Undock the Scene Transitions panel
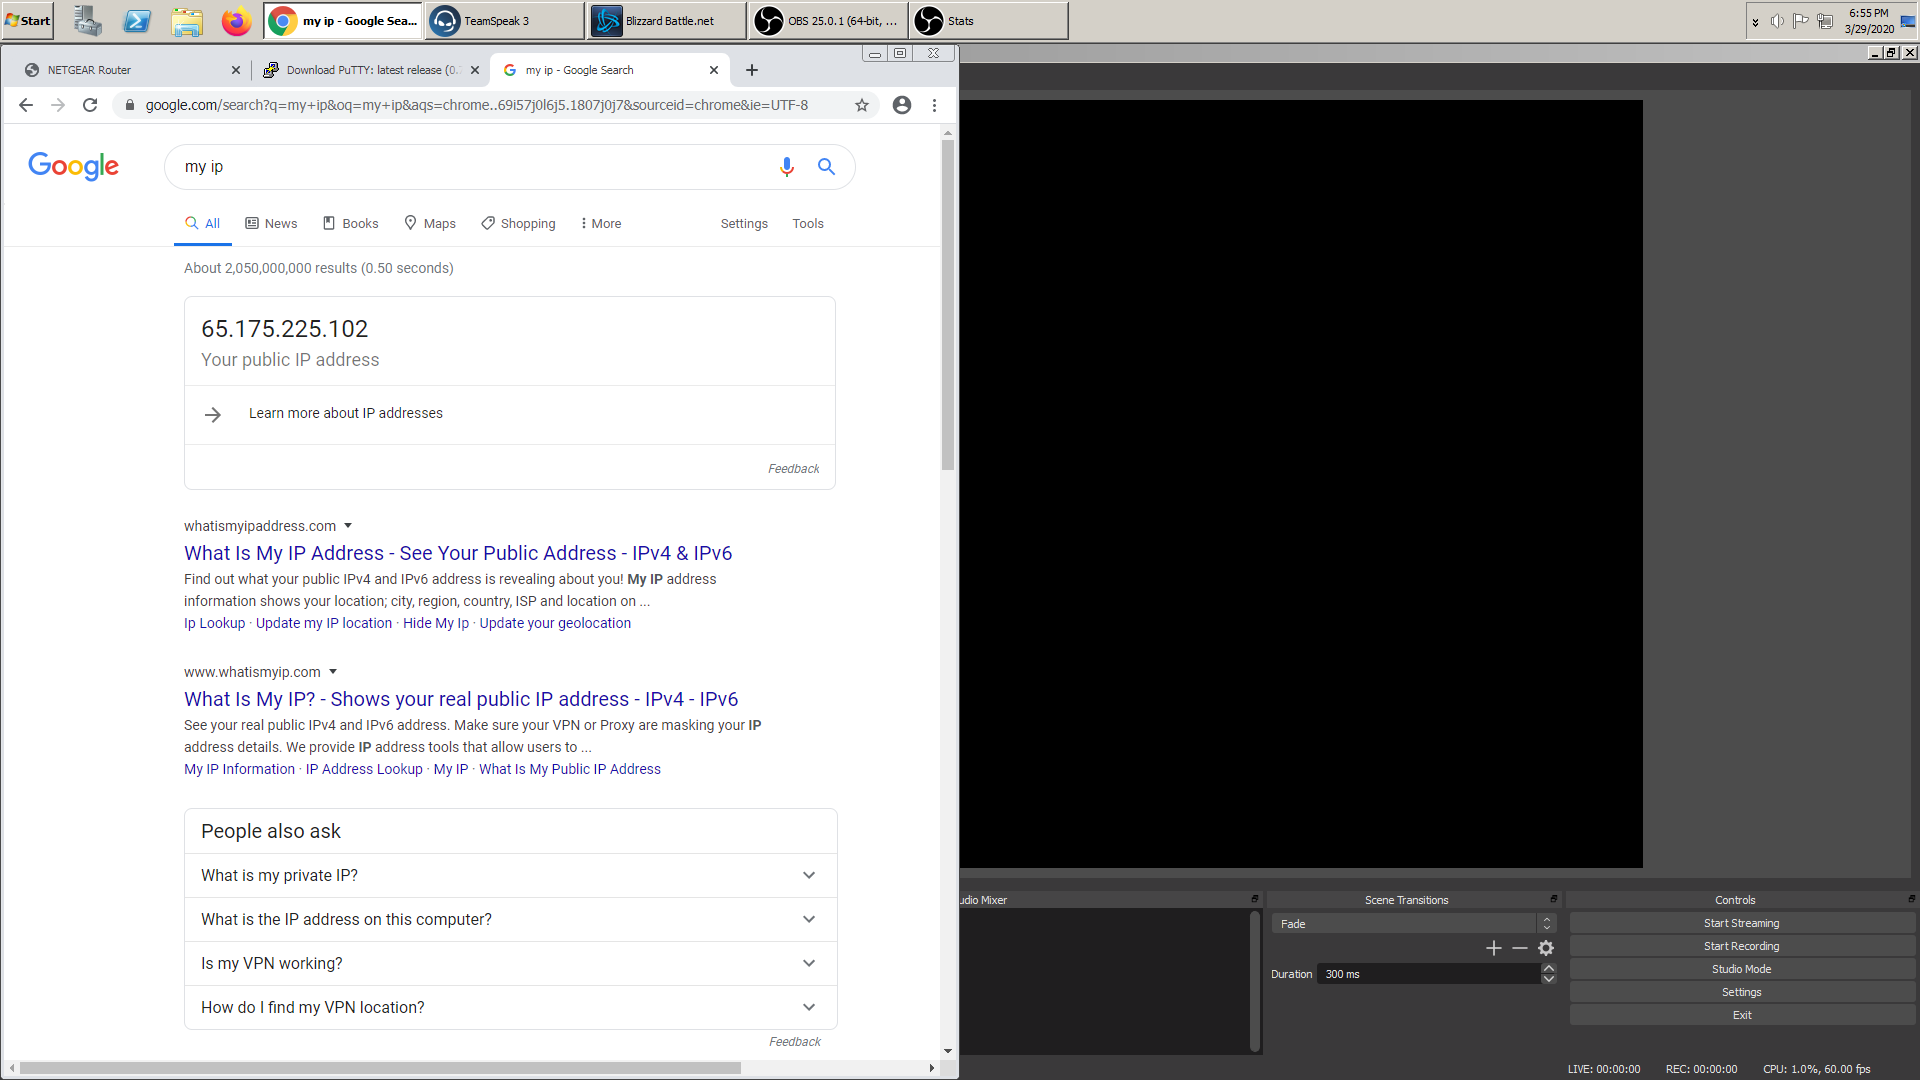Screen dimensions: 1920x1080 coord(1554,899)
